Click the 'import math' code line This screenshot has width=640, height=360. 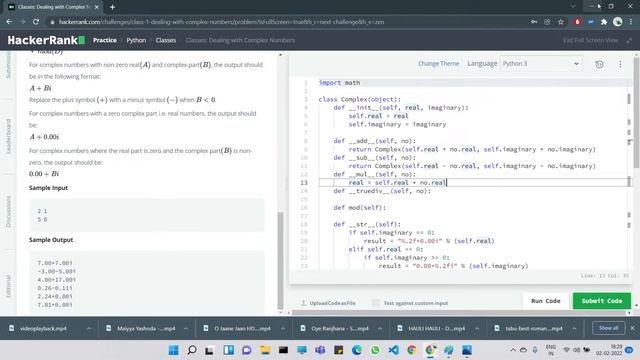(x=339, y=82)
